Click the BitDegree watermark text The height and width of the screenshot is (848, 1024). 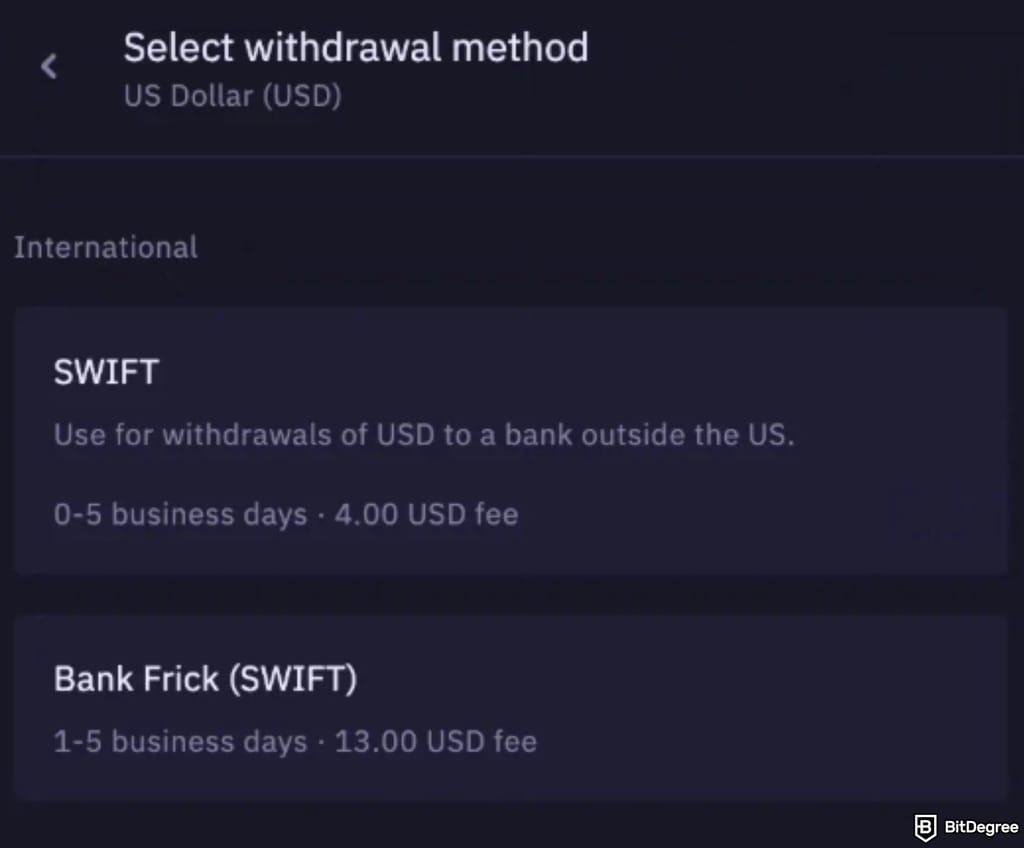(x=980, y=828)
